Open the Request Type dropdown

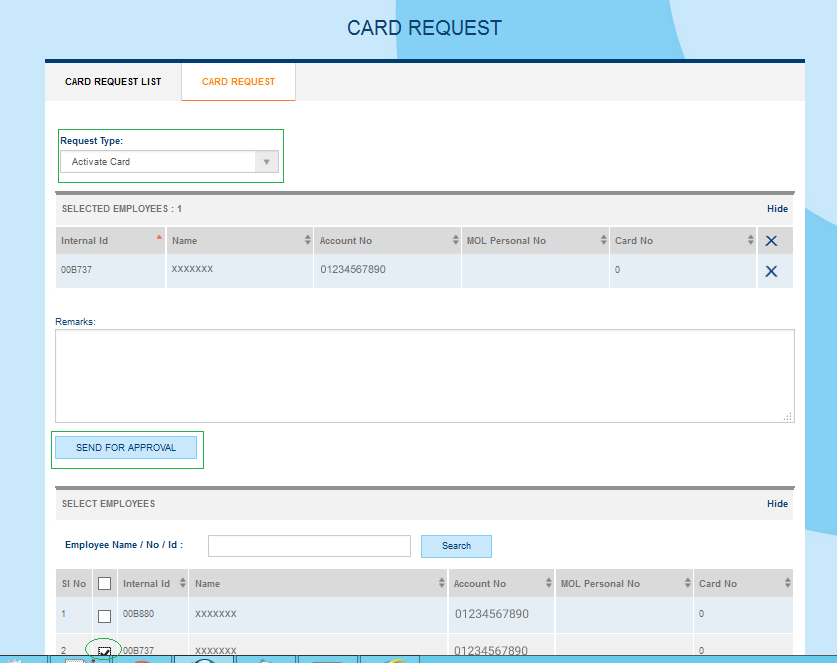pyautogui.click(x=168, y=162)
